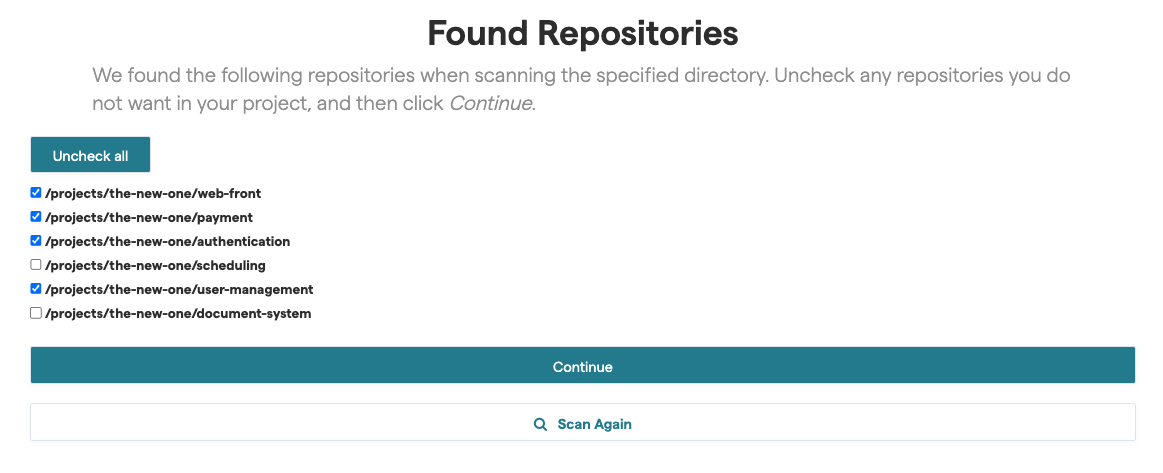
Task: Untick the authentication repository checkbox
Action: (x=36, y=241)
